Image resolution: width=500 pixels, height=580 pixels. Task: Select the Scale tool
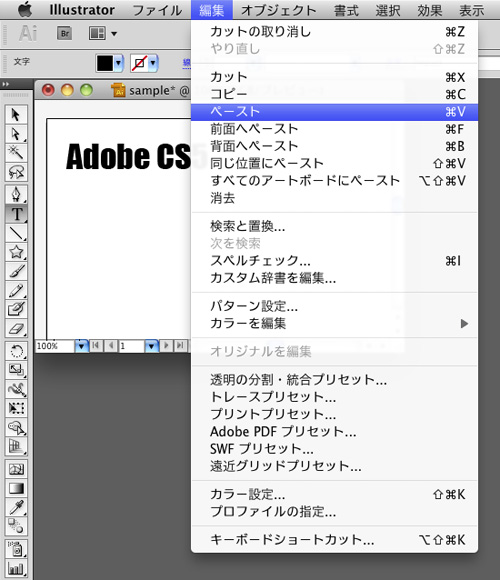[x=16, y=370]
